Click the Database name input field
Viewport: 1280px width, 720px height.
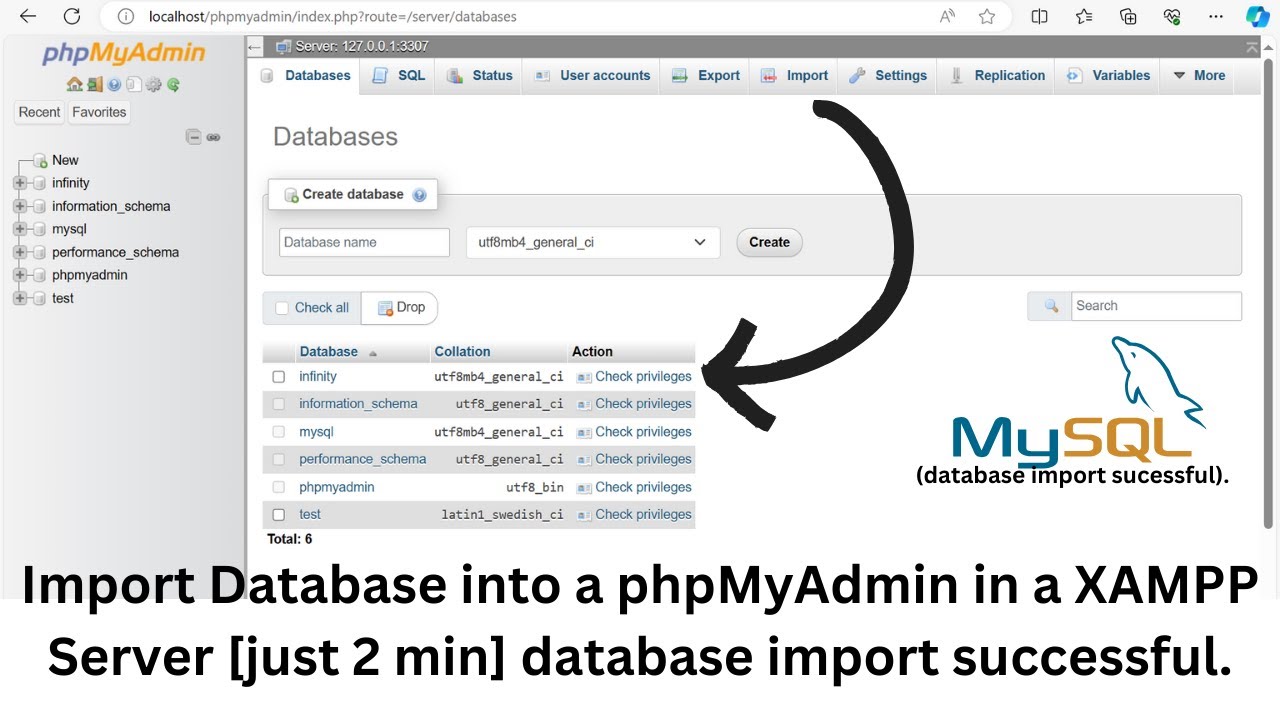(x=364, y=242)
